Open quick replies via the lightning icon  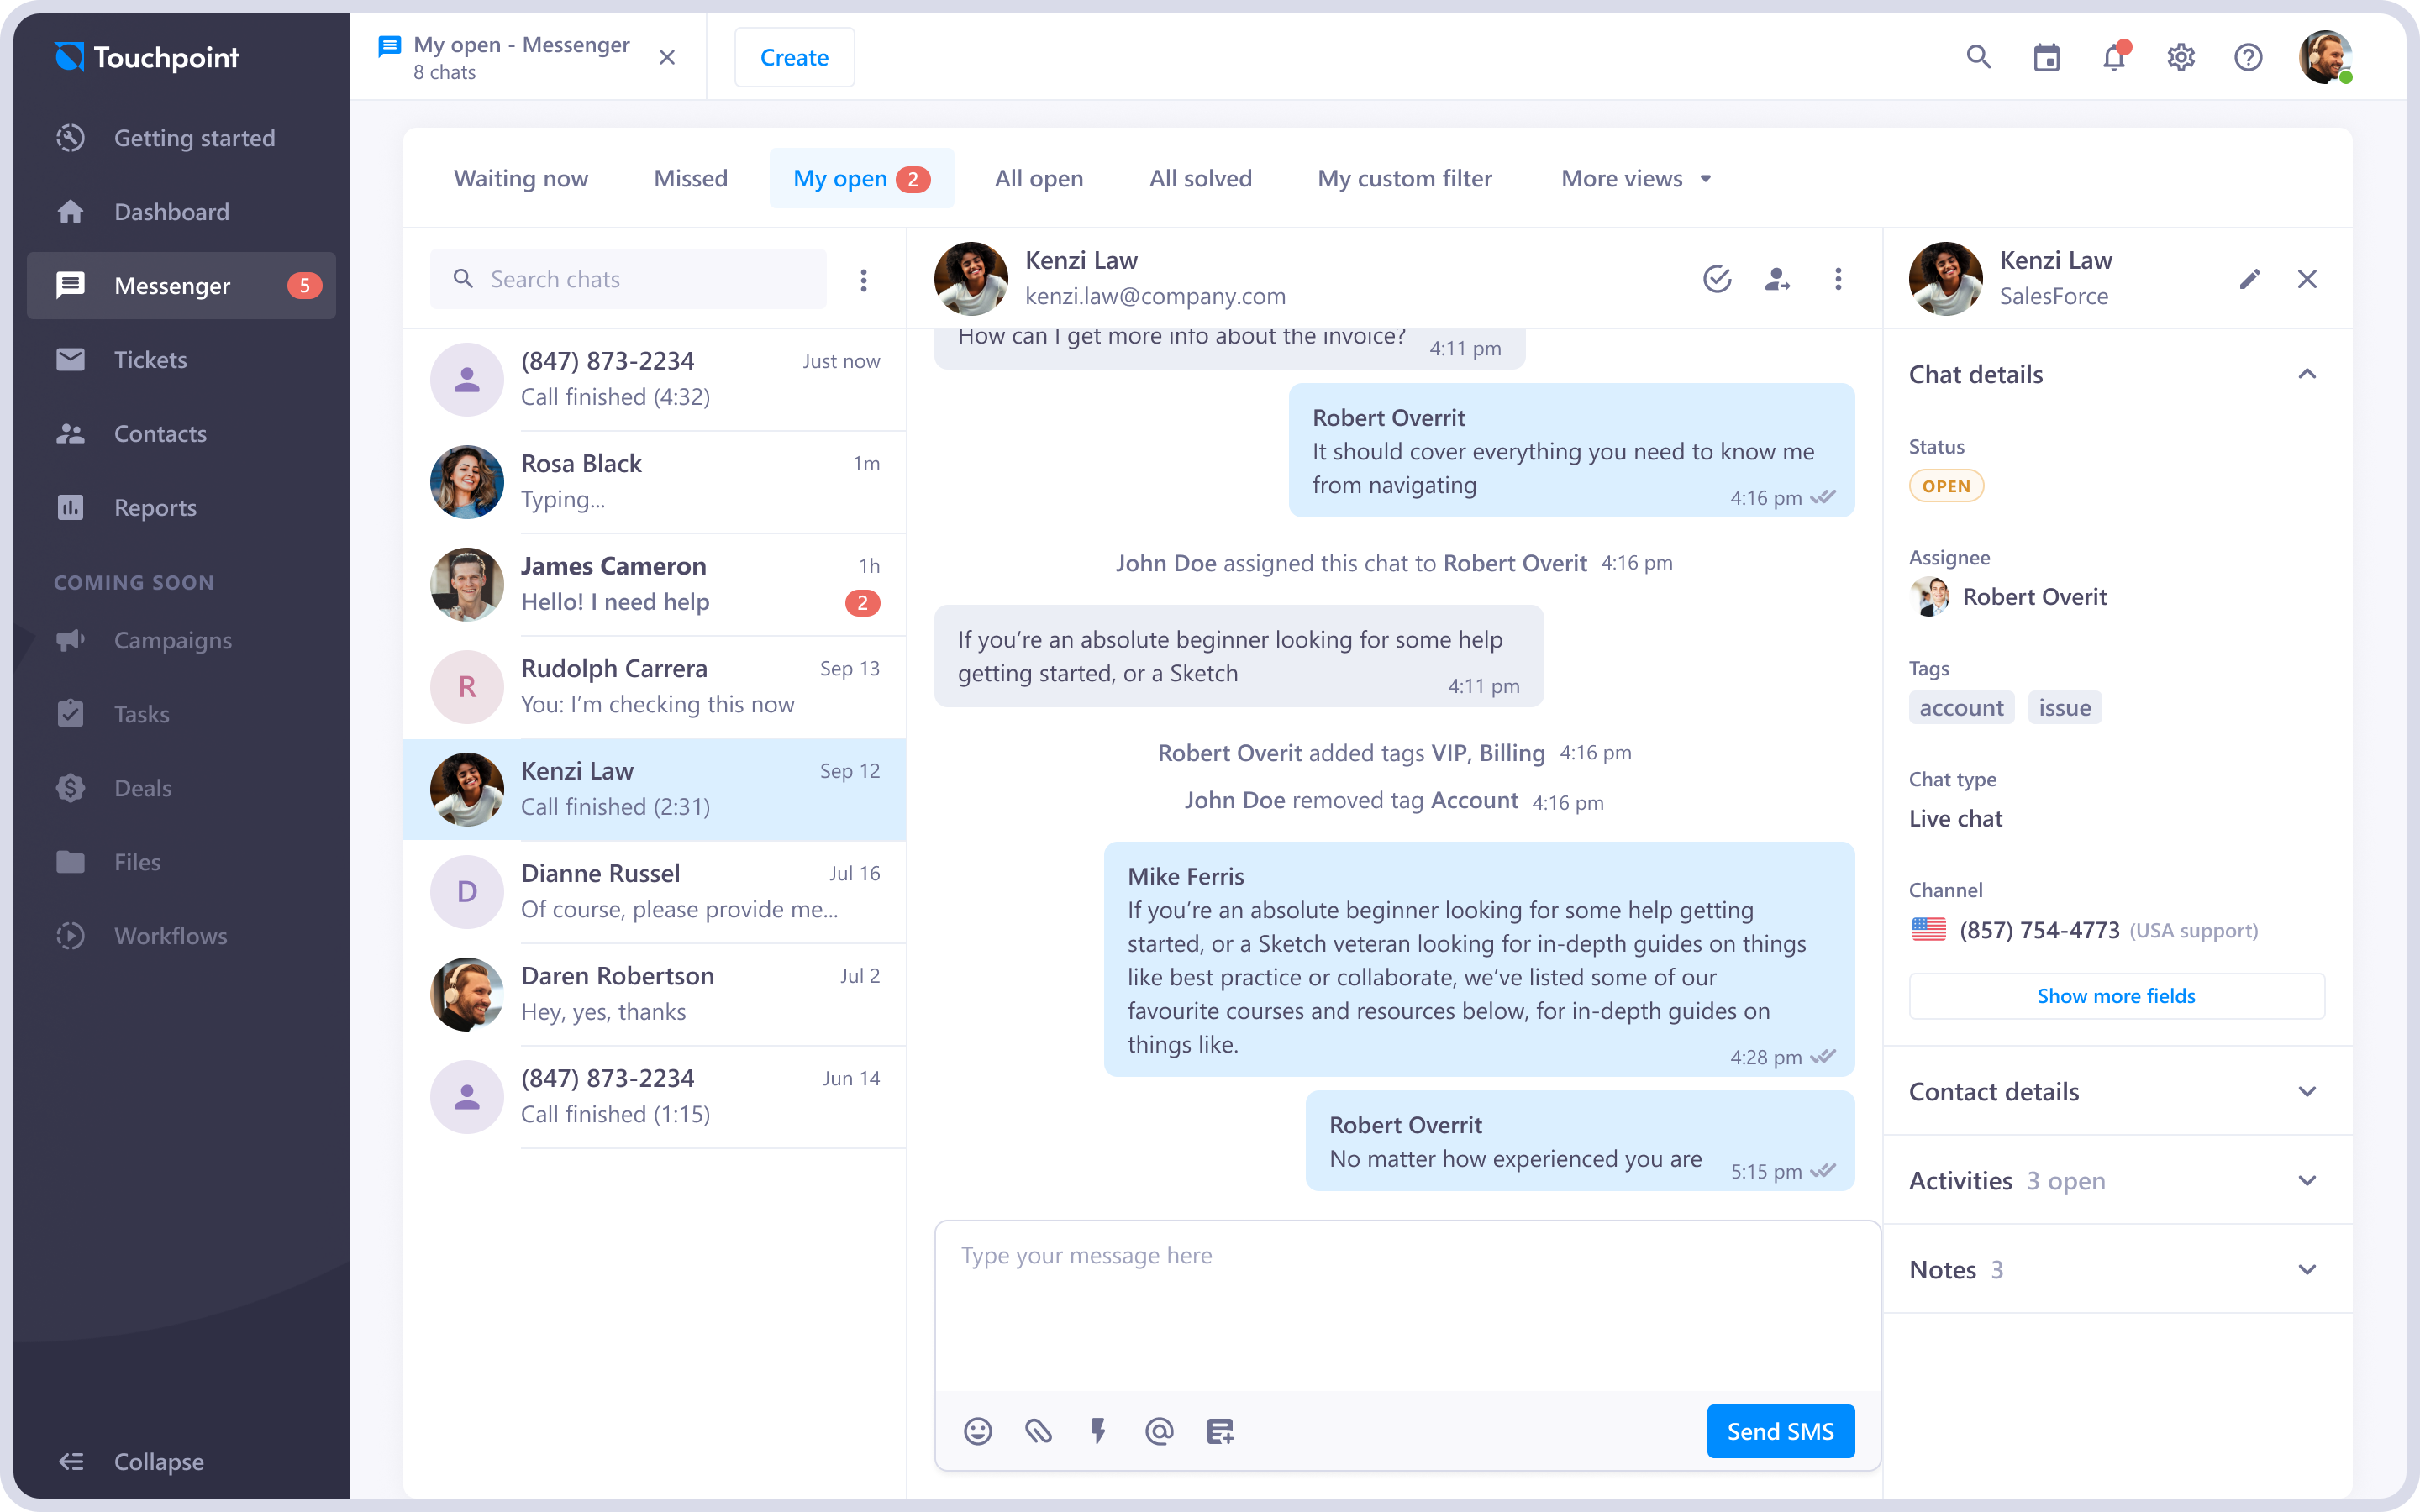pyautogui.click(x=1098, y=1430)
